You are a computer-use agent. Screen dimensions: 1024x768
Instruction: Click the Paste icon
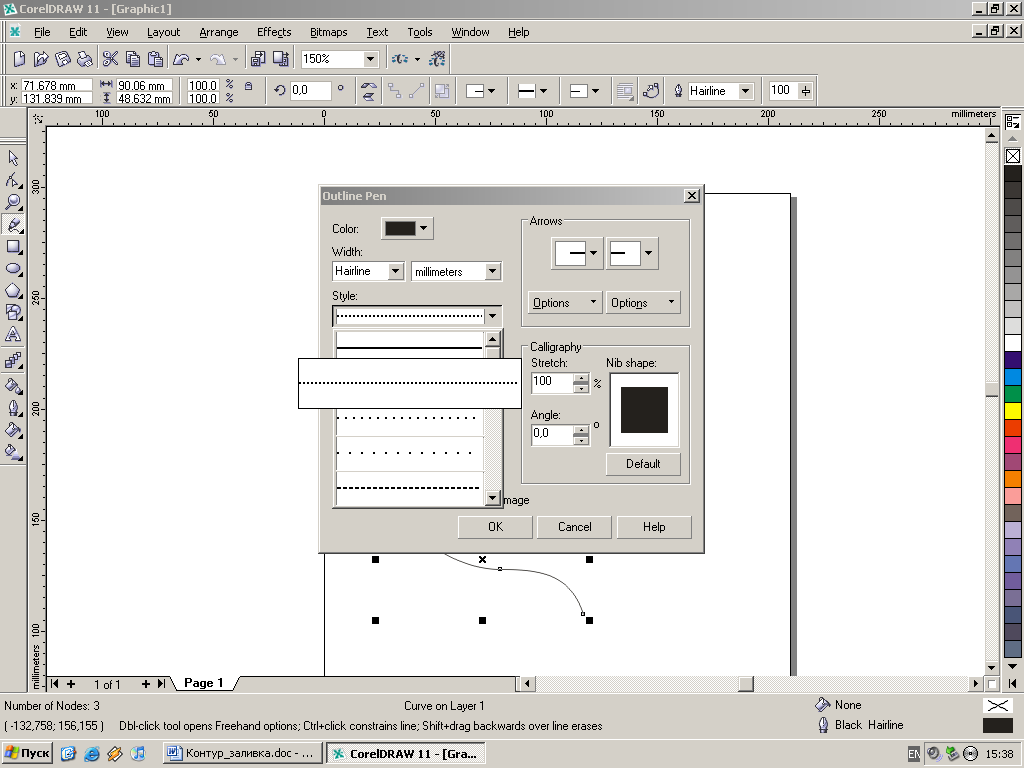click(155, 59)
